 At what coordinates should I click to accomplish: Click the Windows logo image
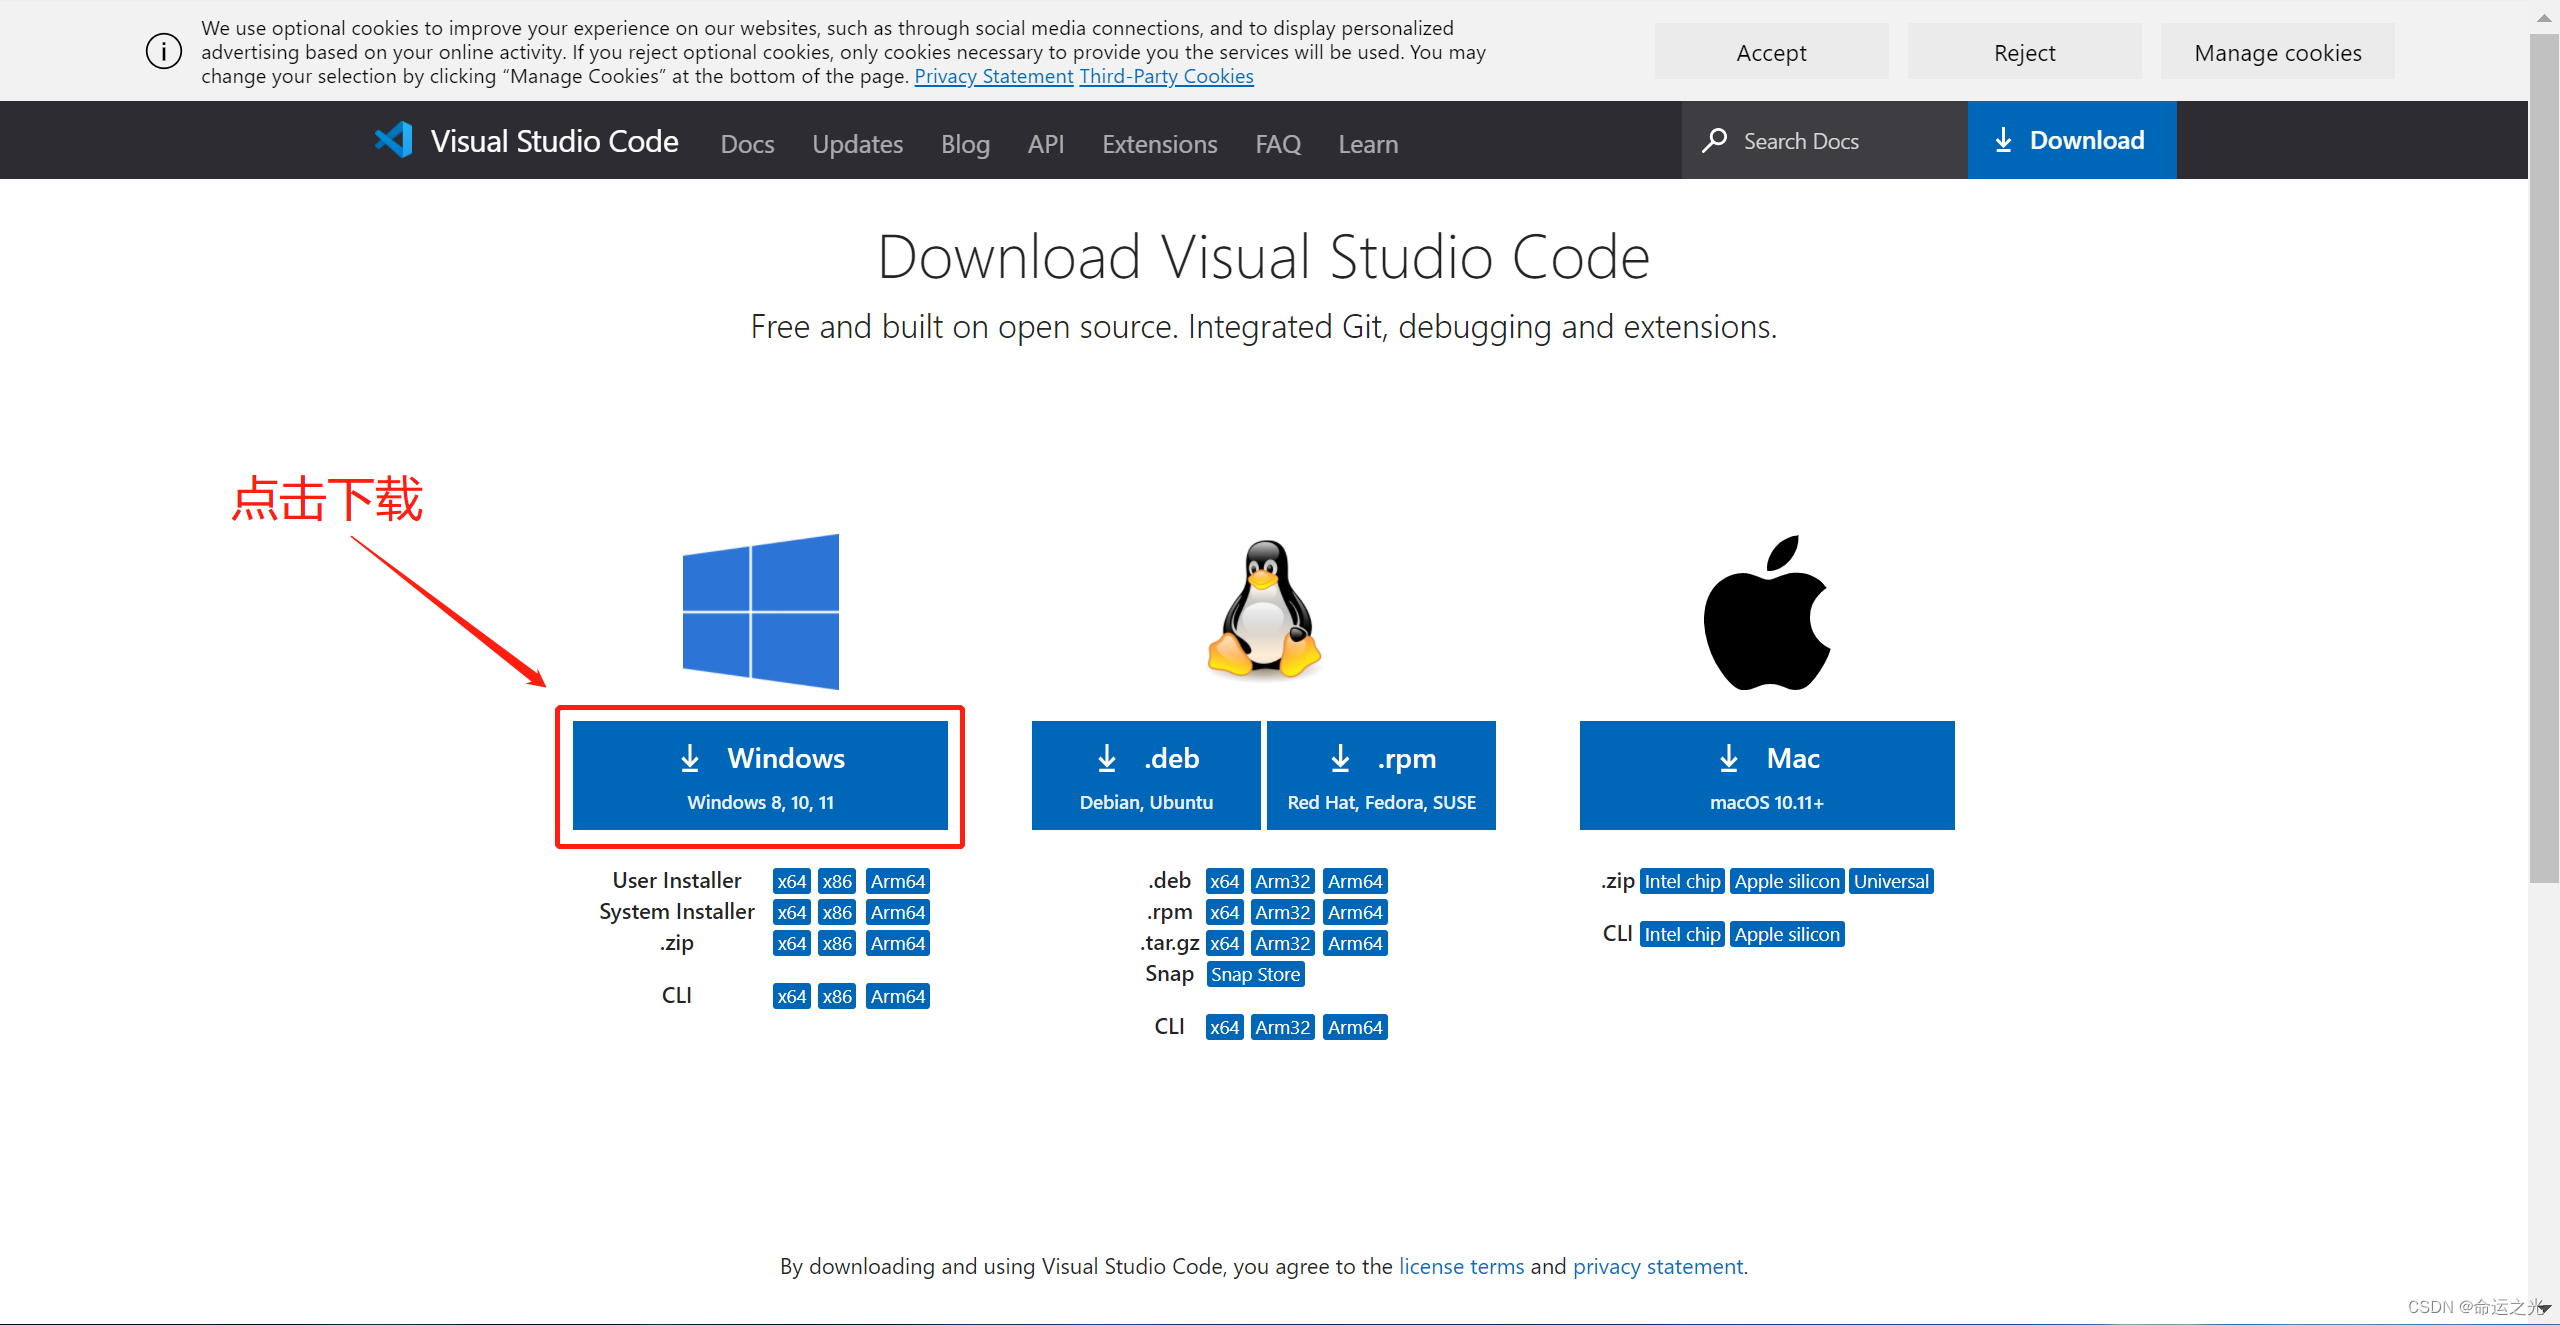(x=760, y=611)
